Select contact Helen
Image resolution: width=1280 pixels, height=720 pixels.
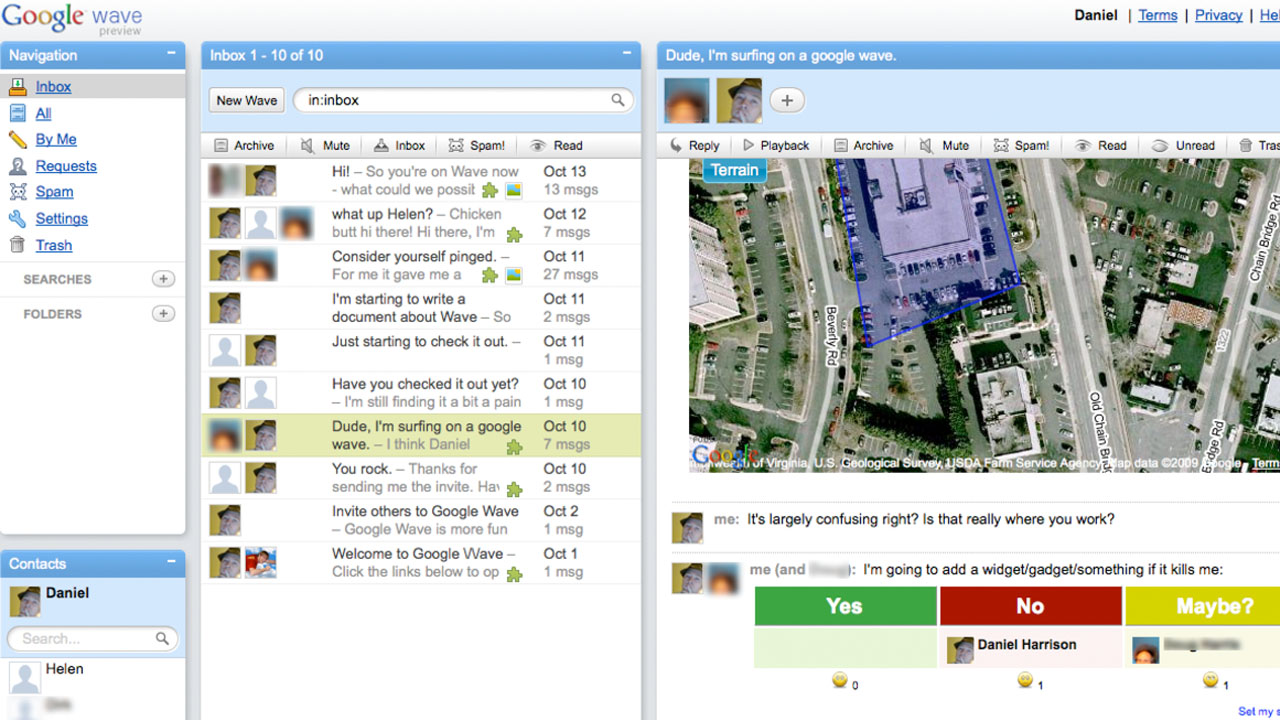coord(64,669)
